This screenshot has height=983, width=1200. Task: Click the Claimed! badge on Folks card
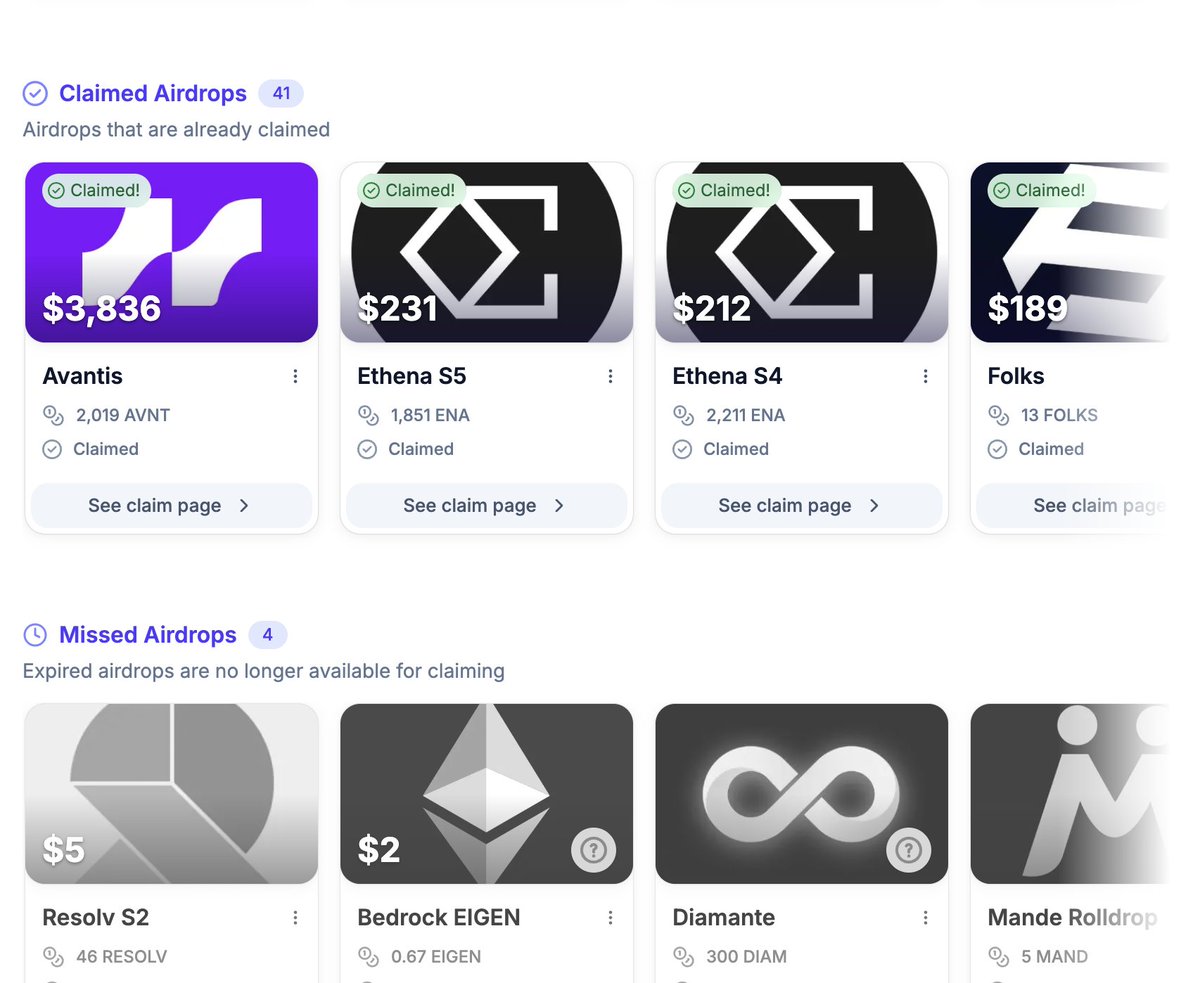[1041, 190]
